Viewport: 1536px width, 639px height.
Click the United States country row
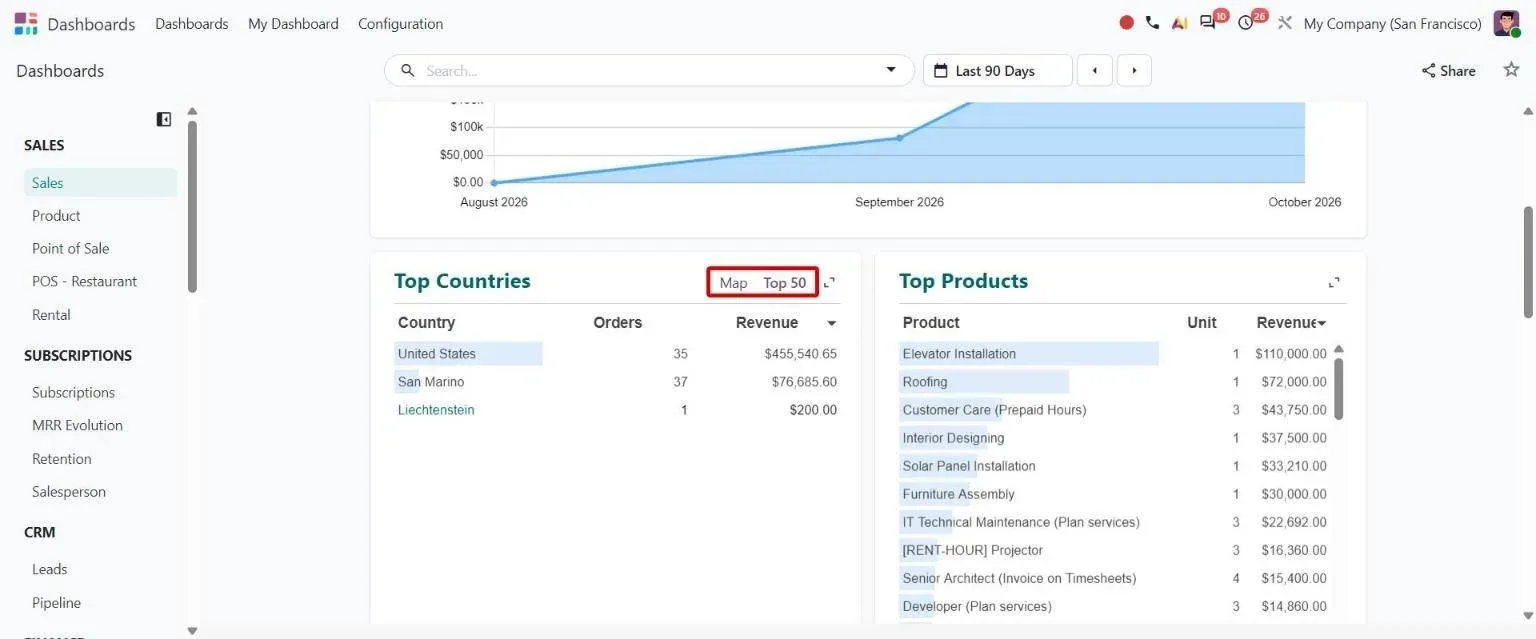coord(617,354)
